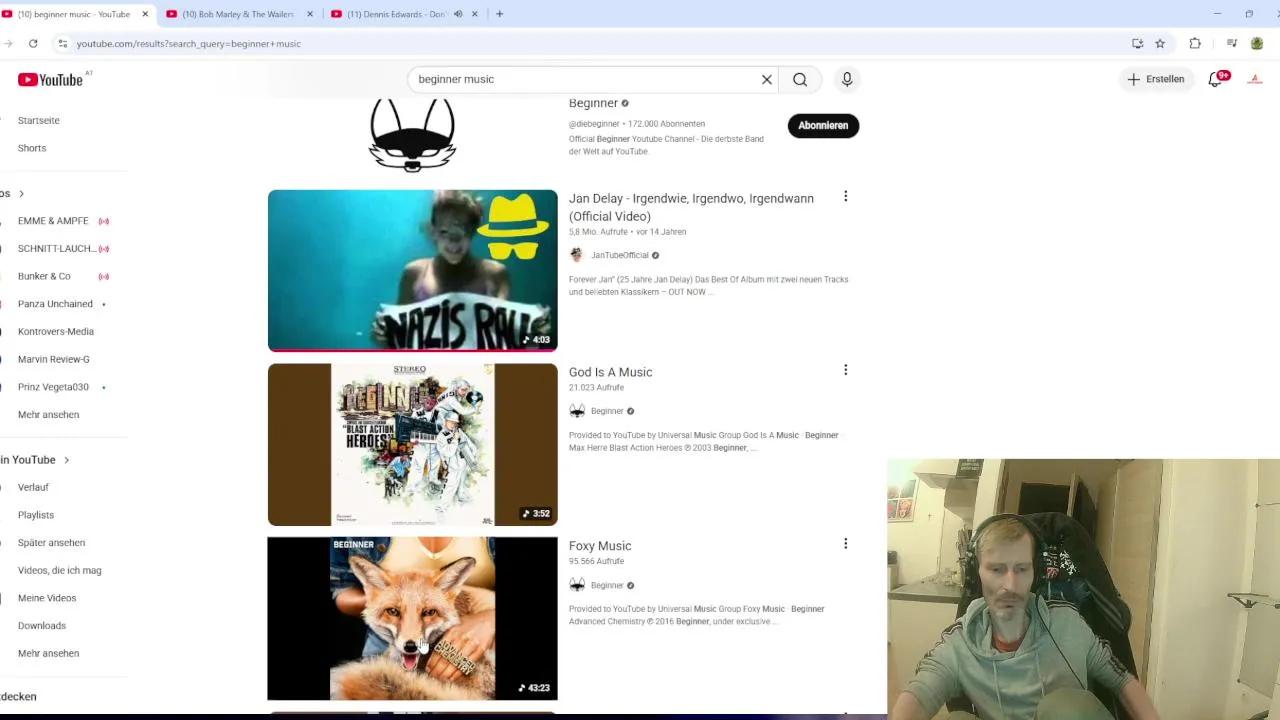Screen dimensions: 1280x720
Task: Click install app icon in address bar
Action: pyautogui.click(x=1138, y=43)
